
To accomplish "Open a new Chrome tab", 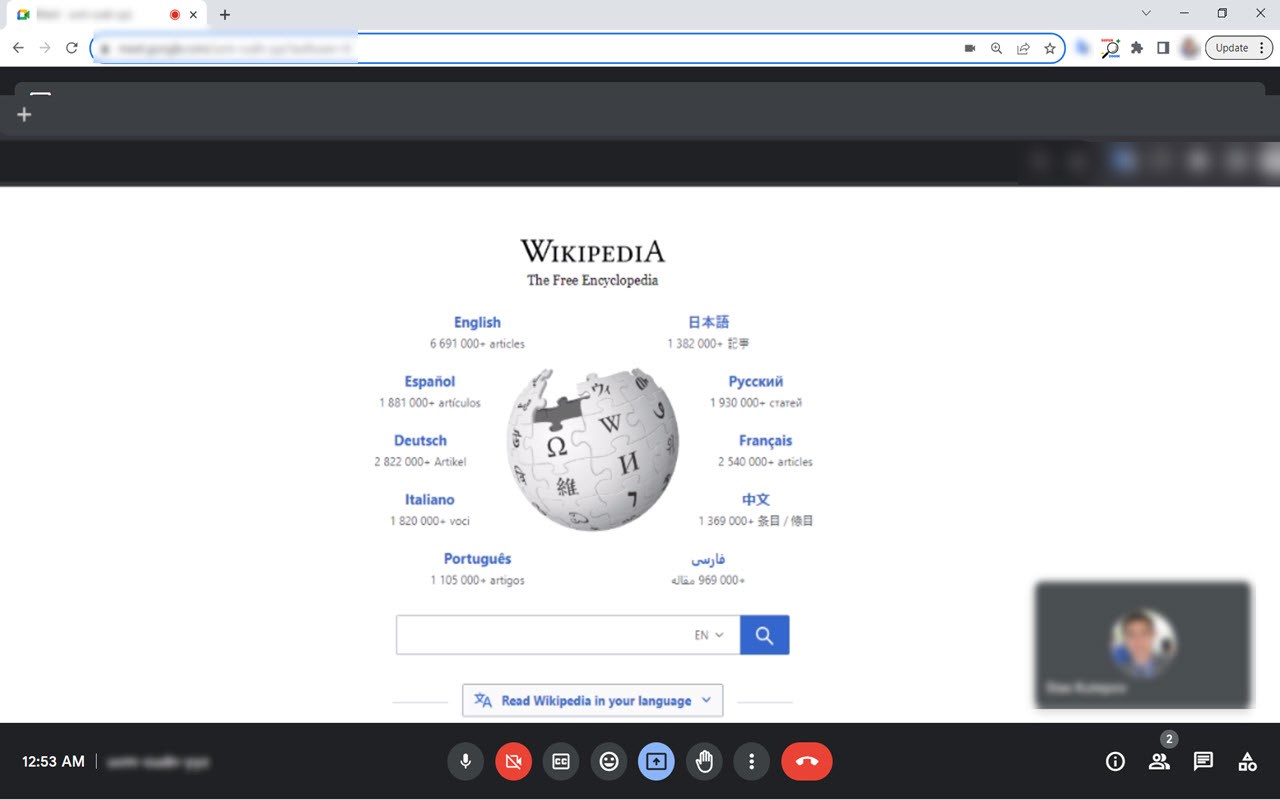I will tap(225, 15).
